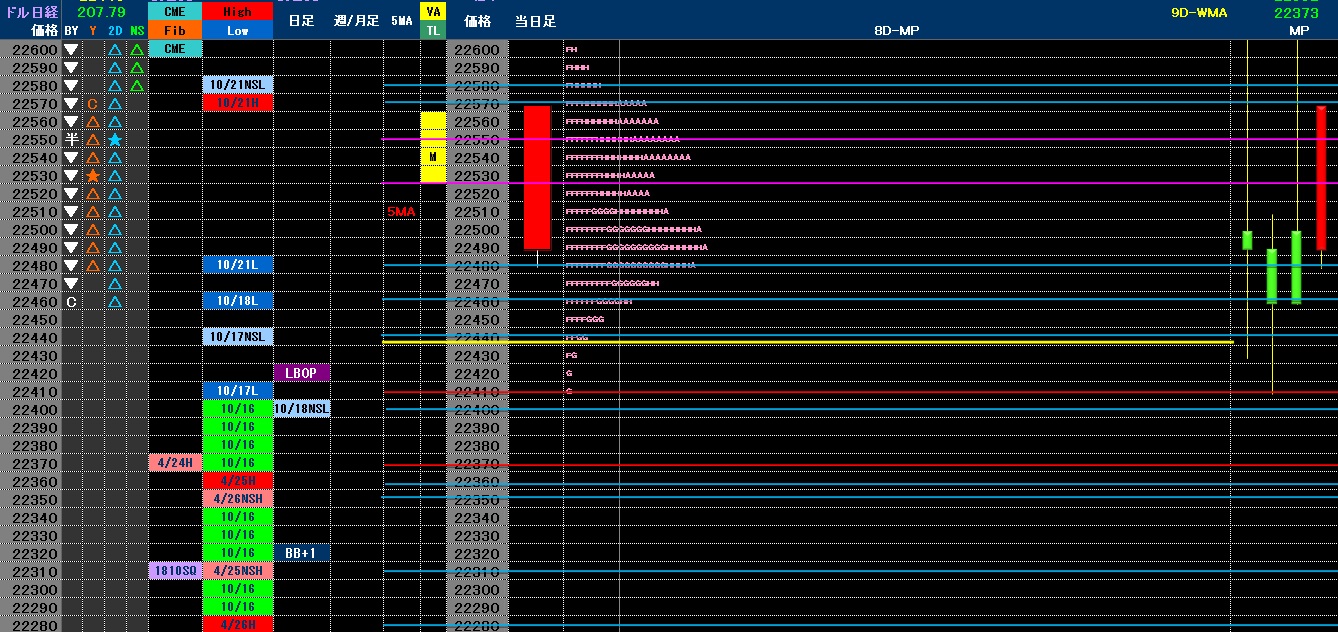The height and width of the screenshot is (632, 1338).
Task: Click the cyan CME column header
Action: [x=174, y=12]
